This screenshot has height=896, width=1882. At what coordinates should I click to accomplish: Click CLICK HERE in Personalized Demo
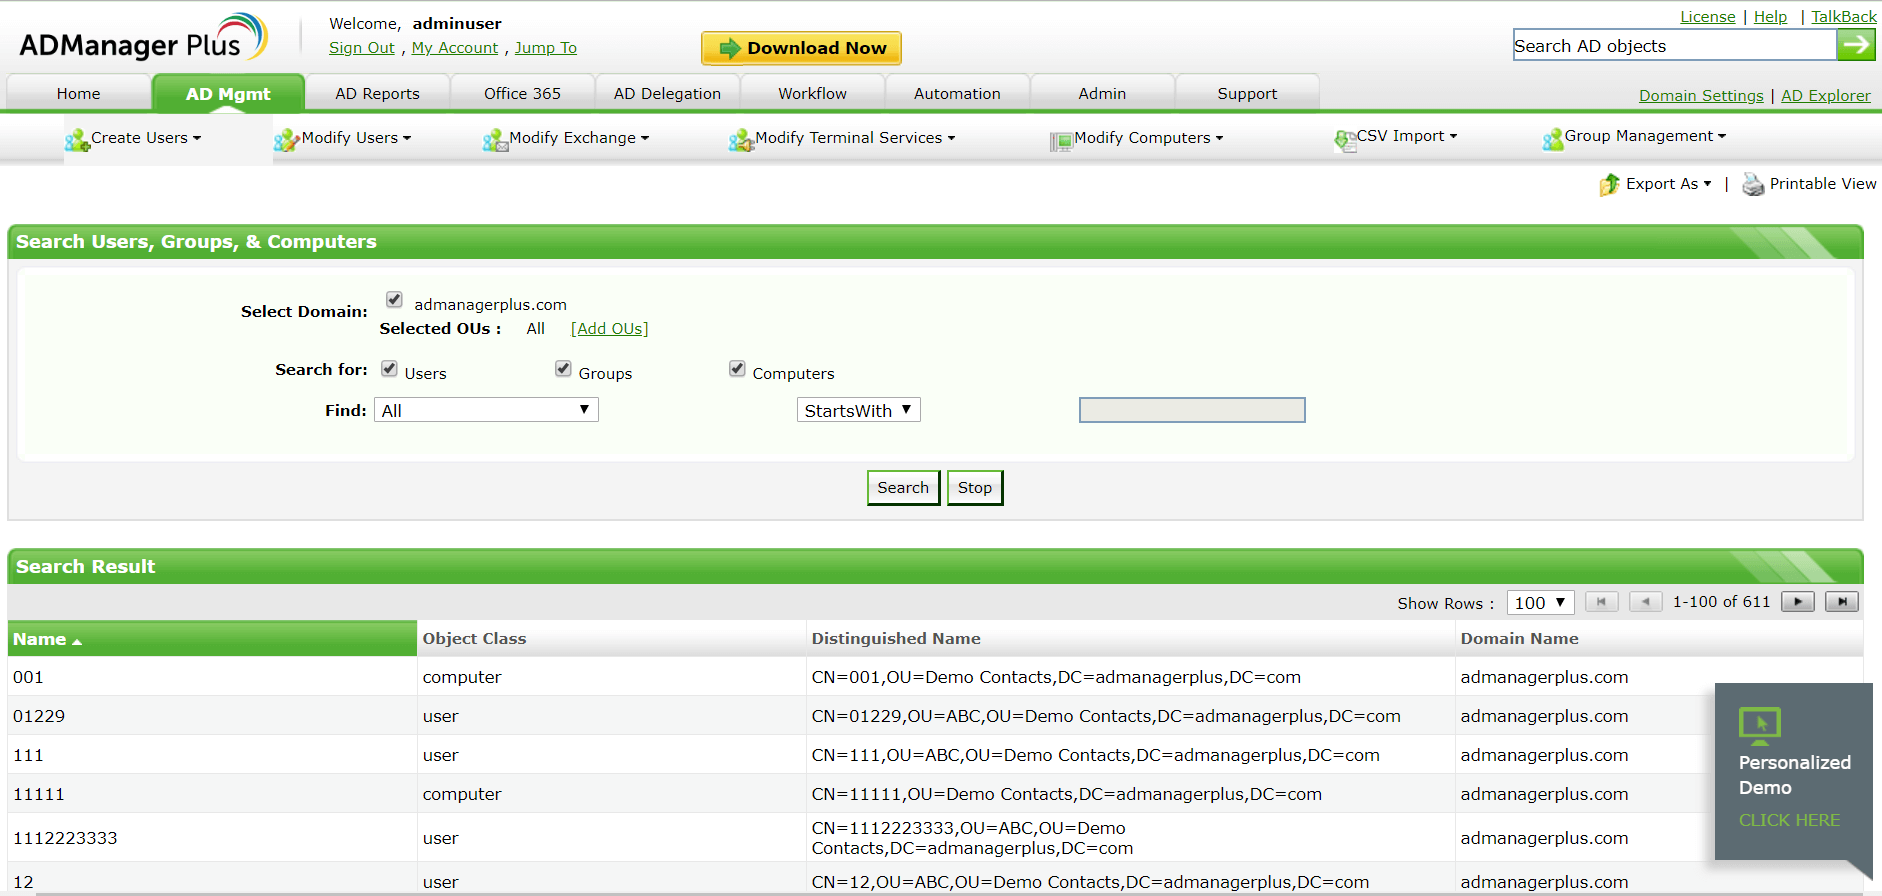point(1789,820)
